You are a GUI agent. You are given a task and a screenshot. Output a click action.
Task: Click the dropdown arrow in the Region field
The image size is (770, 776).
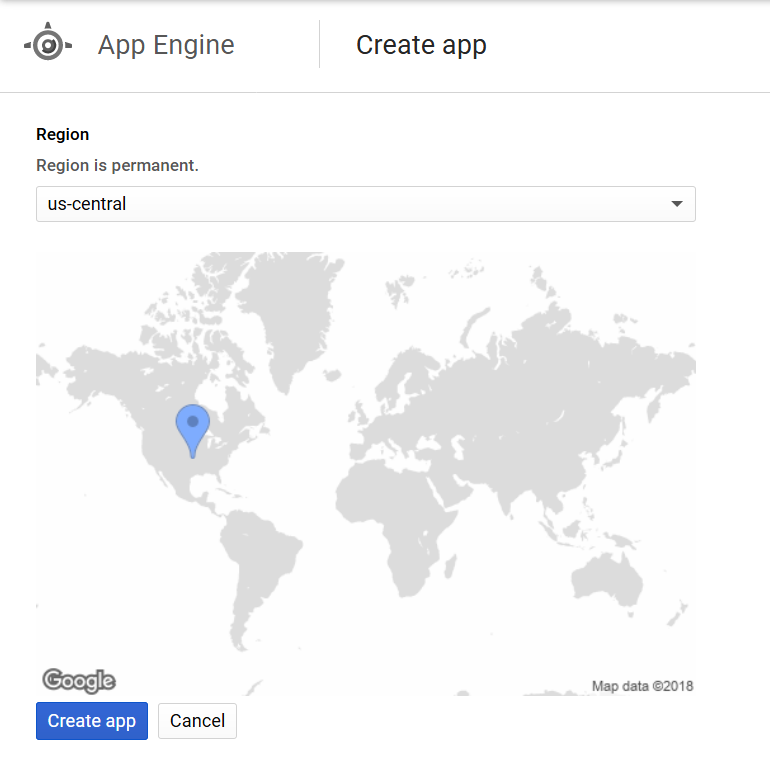point(676,204)
